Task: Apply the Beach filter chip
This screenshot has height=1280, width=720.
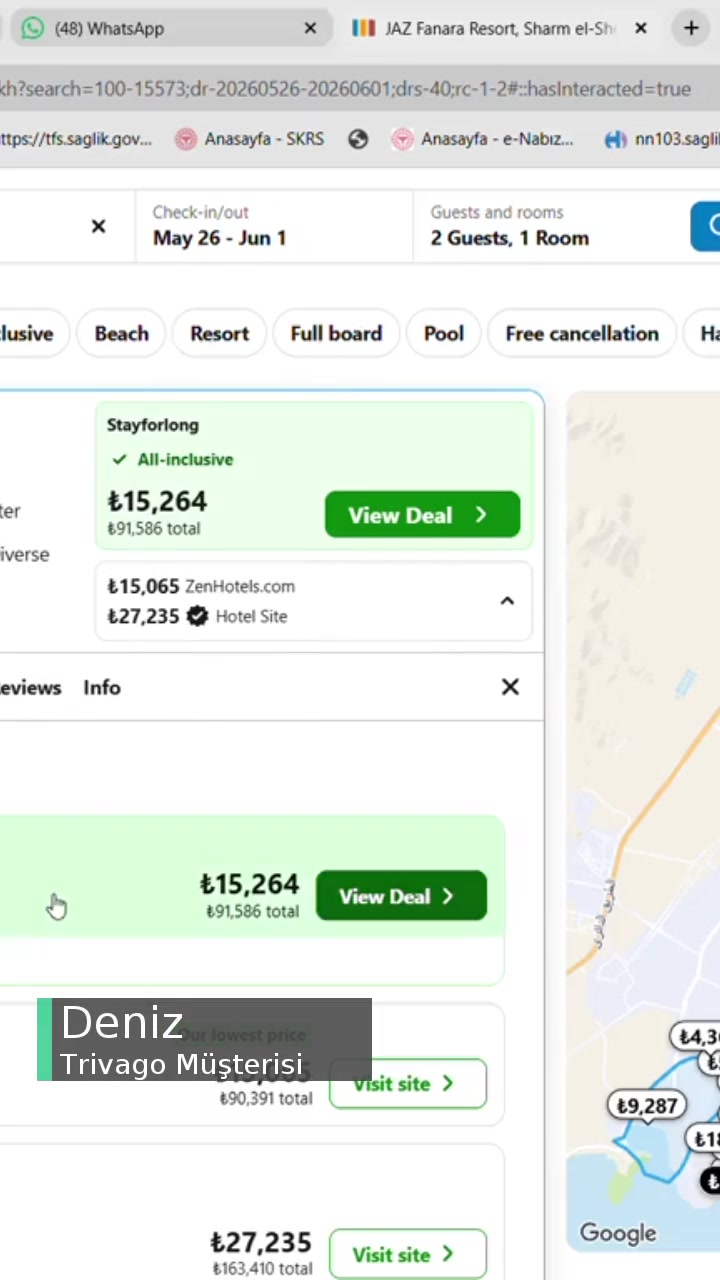Action: point(121,333)
